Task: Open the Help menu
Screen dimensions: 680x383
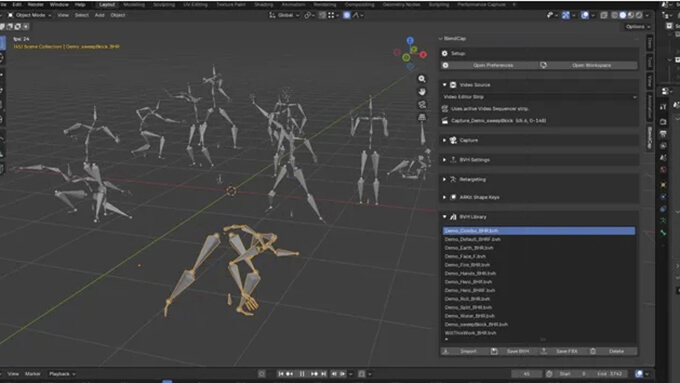Action: pyautogui.click(x=80, y=4)
